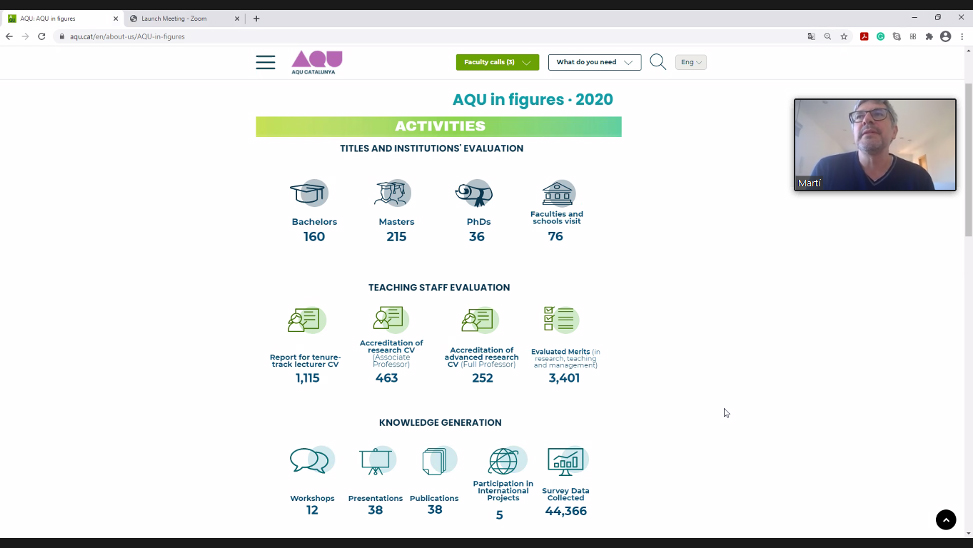973x548 pixels.
Task: Expand the Faculty calls (3) dropdown
Action: (x=497, y=62)
